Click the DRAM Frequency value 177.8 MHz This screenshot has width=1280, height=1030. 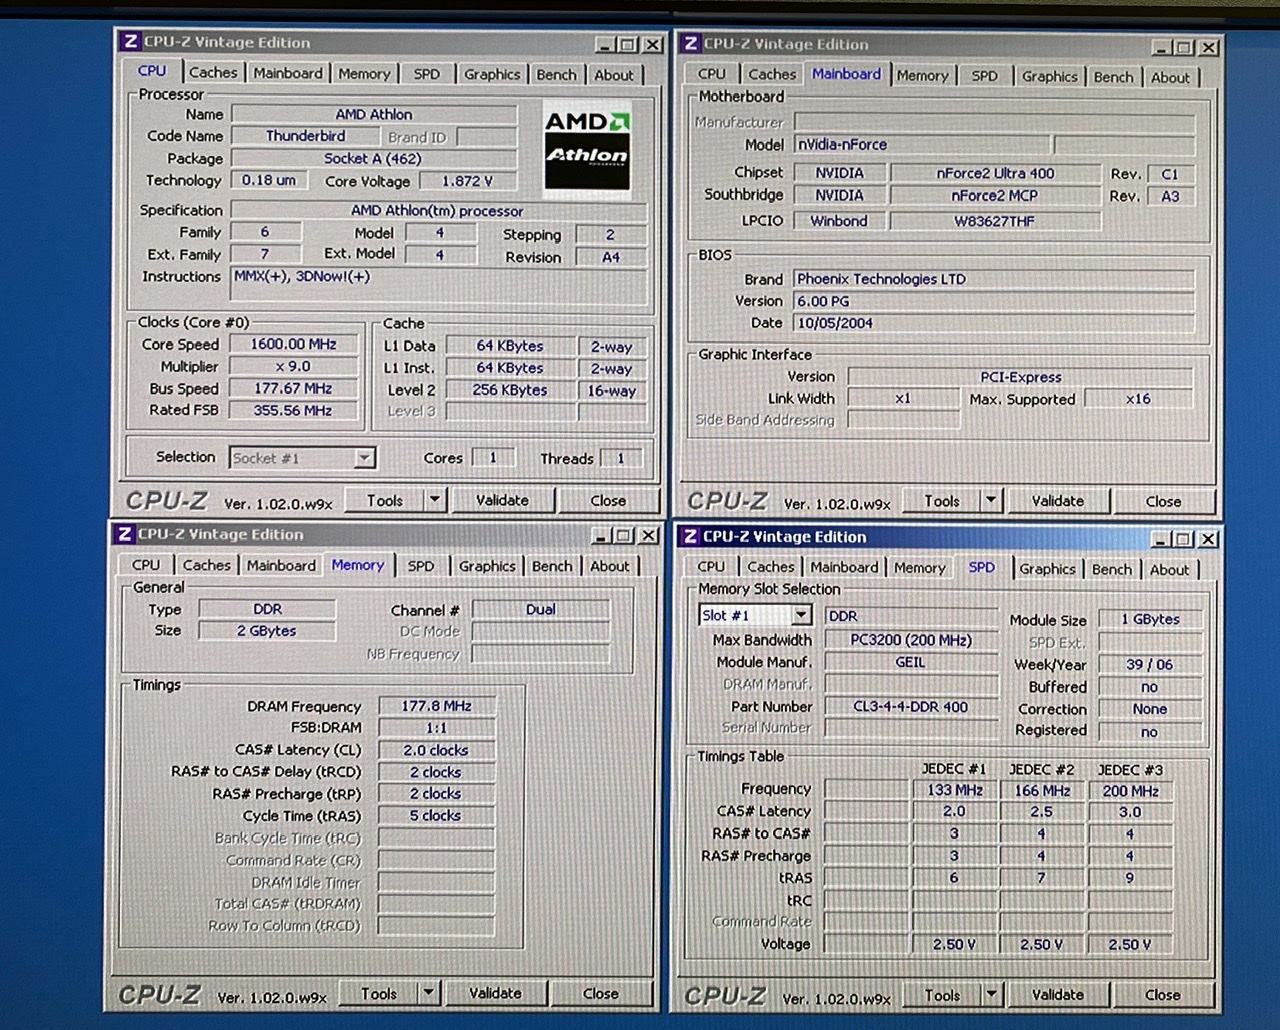point(436,706)
